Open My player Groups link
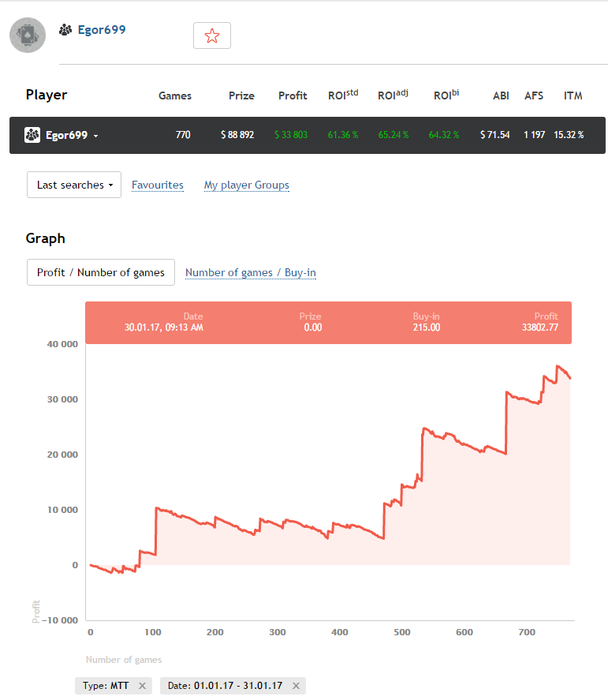This screenshot has height=700, width=608. (x=246, y=185)
